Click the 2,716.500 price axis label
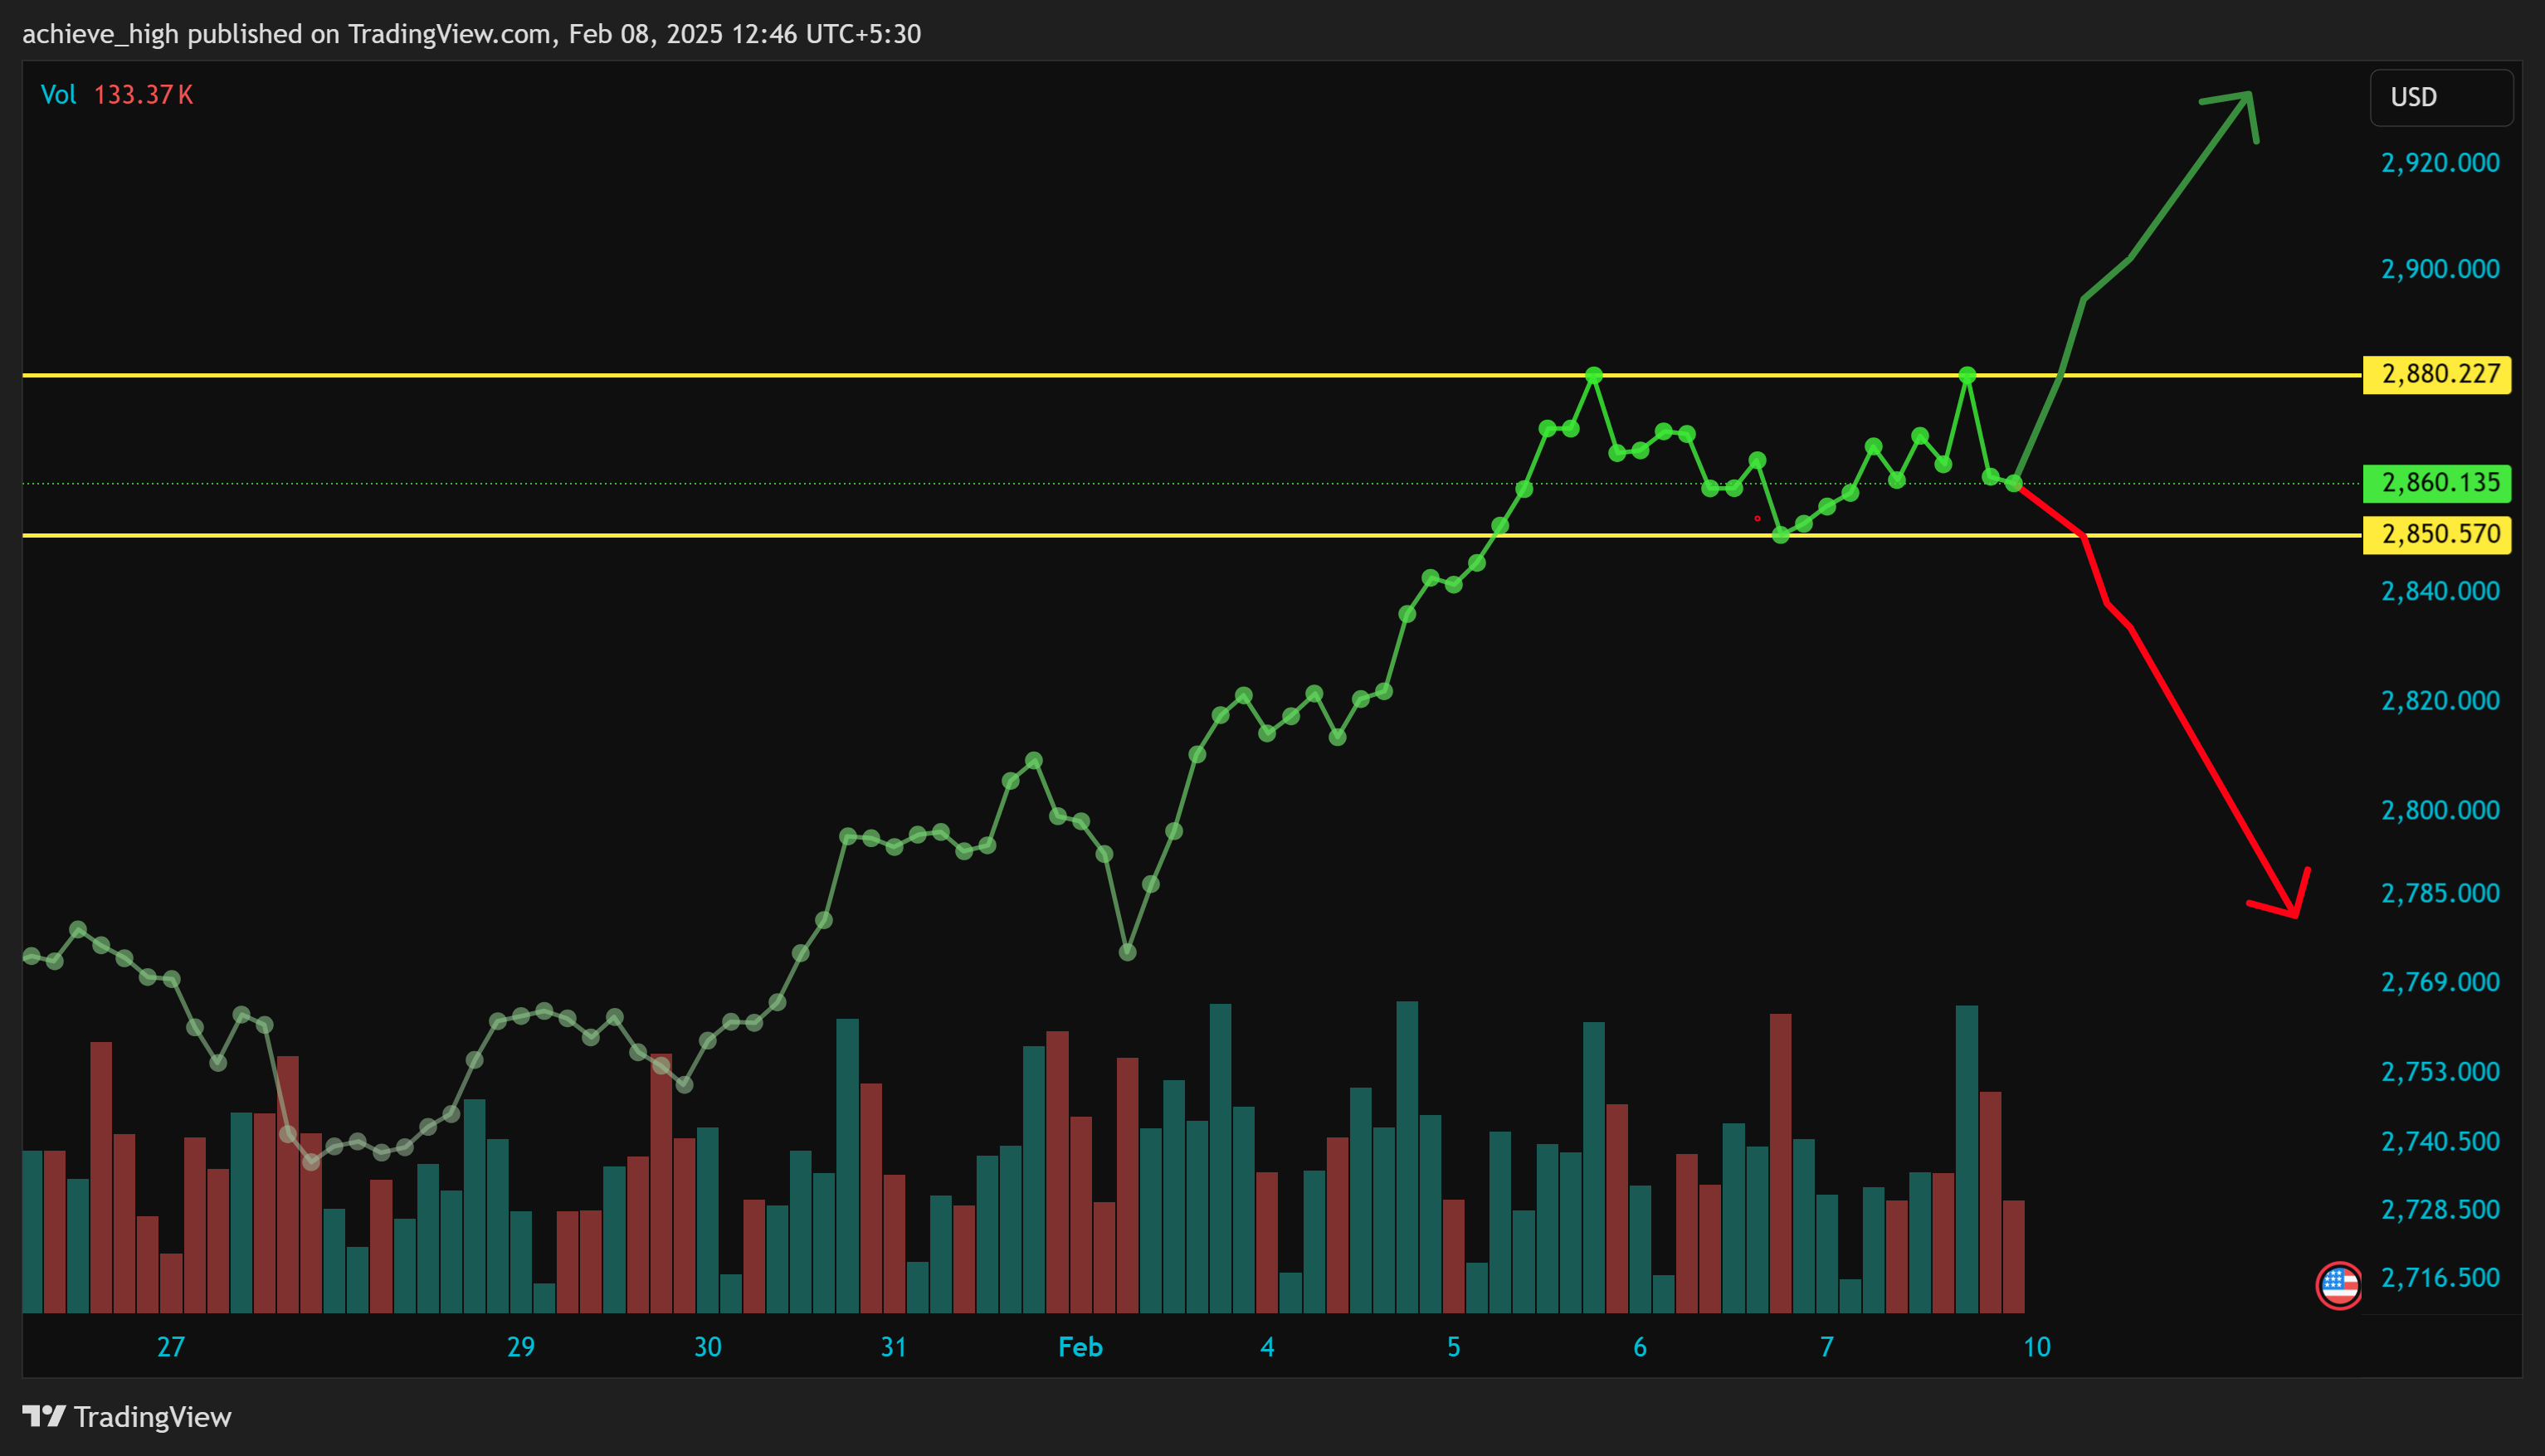This screenshot has height=1456, width=2545. pyautogui.click(x=2440, y=1278)
